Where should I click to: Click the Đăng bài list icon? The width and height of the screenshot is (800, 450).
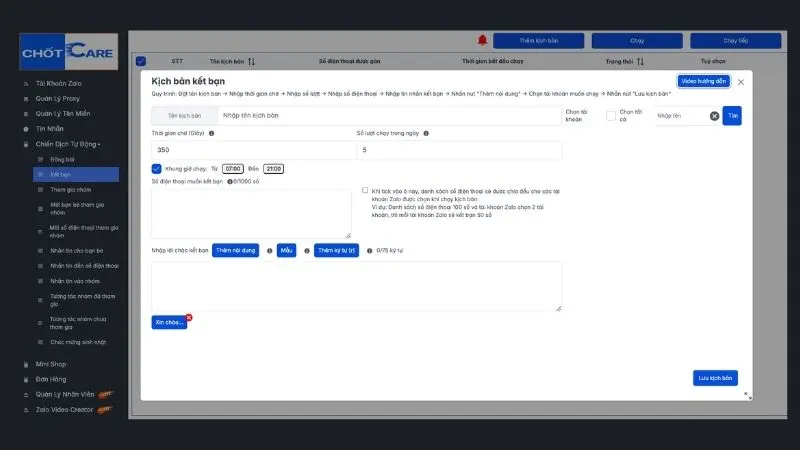[x=40, y=160]
